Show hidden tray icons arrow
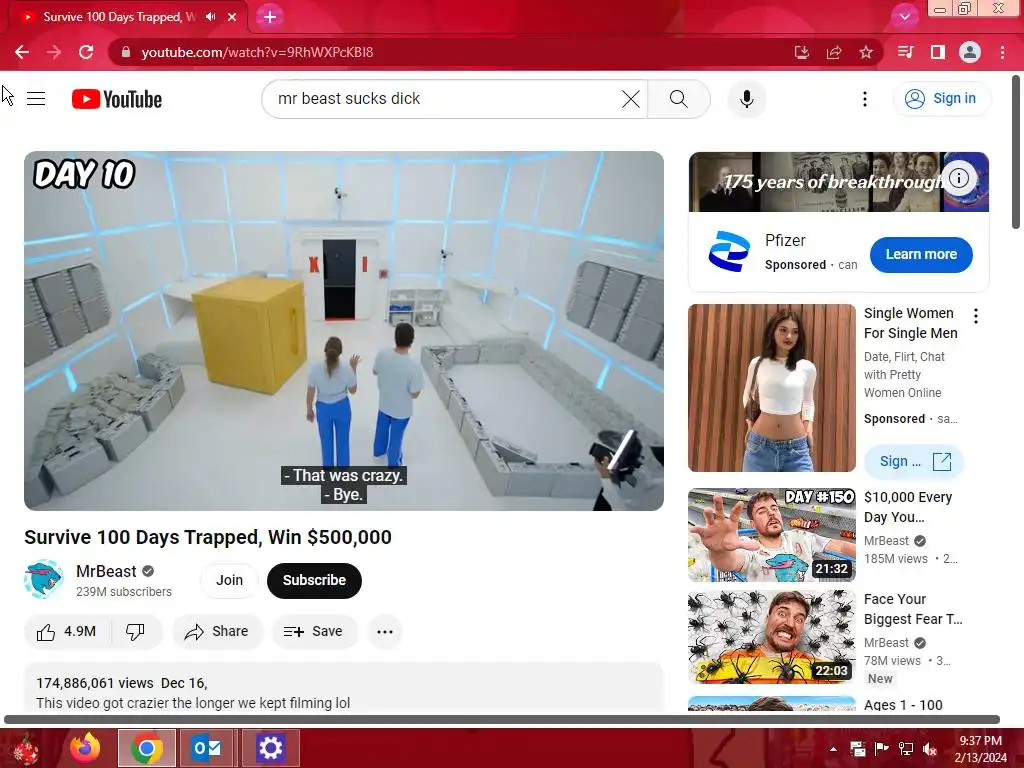The height and width of the screenshot is (768, 1024). click(833, 749)
